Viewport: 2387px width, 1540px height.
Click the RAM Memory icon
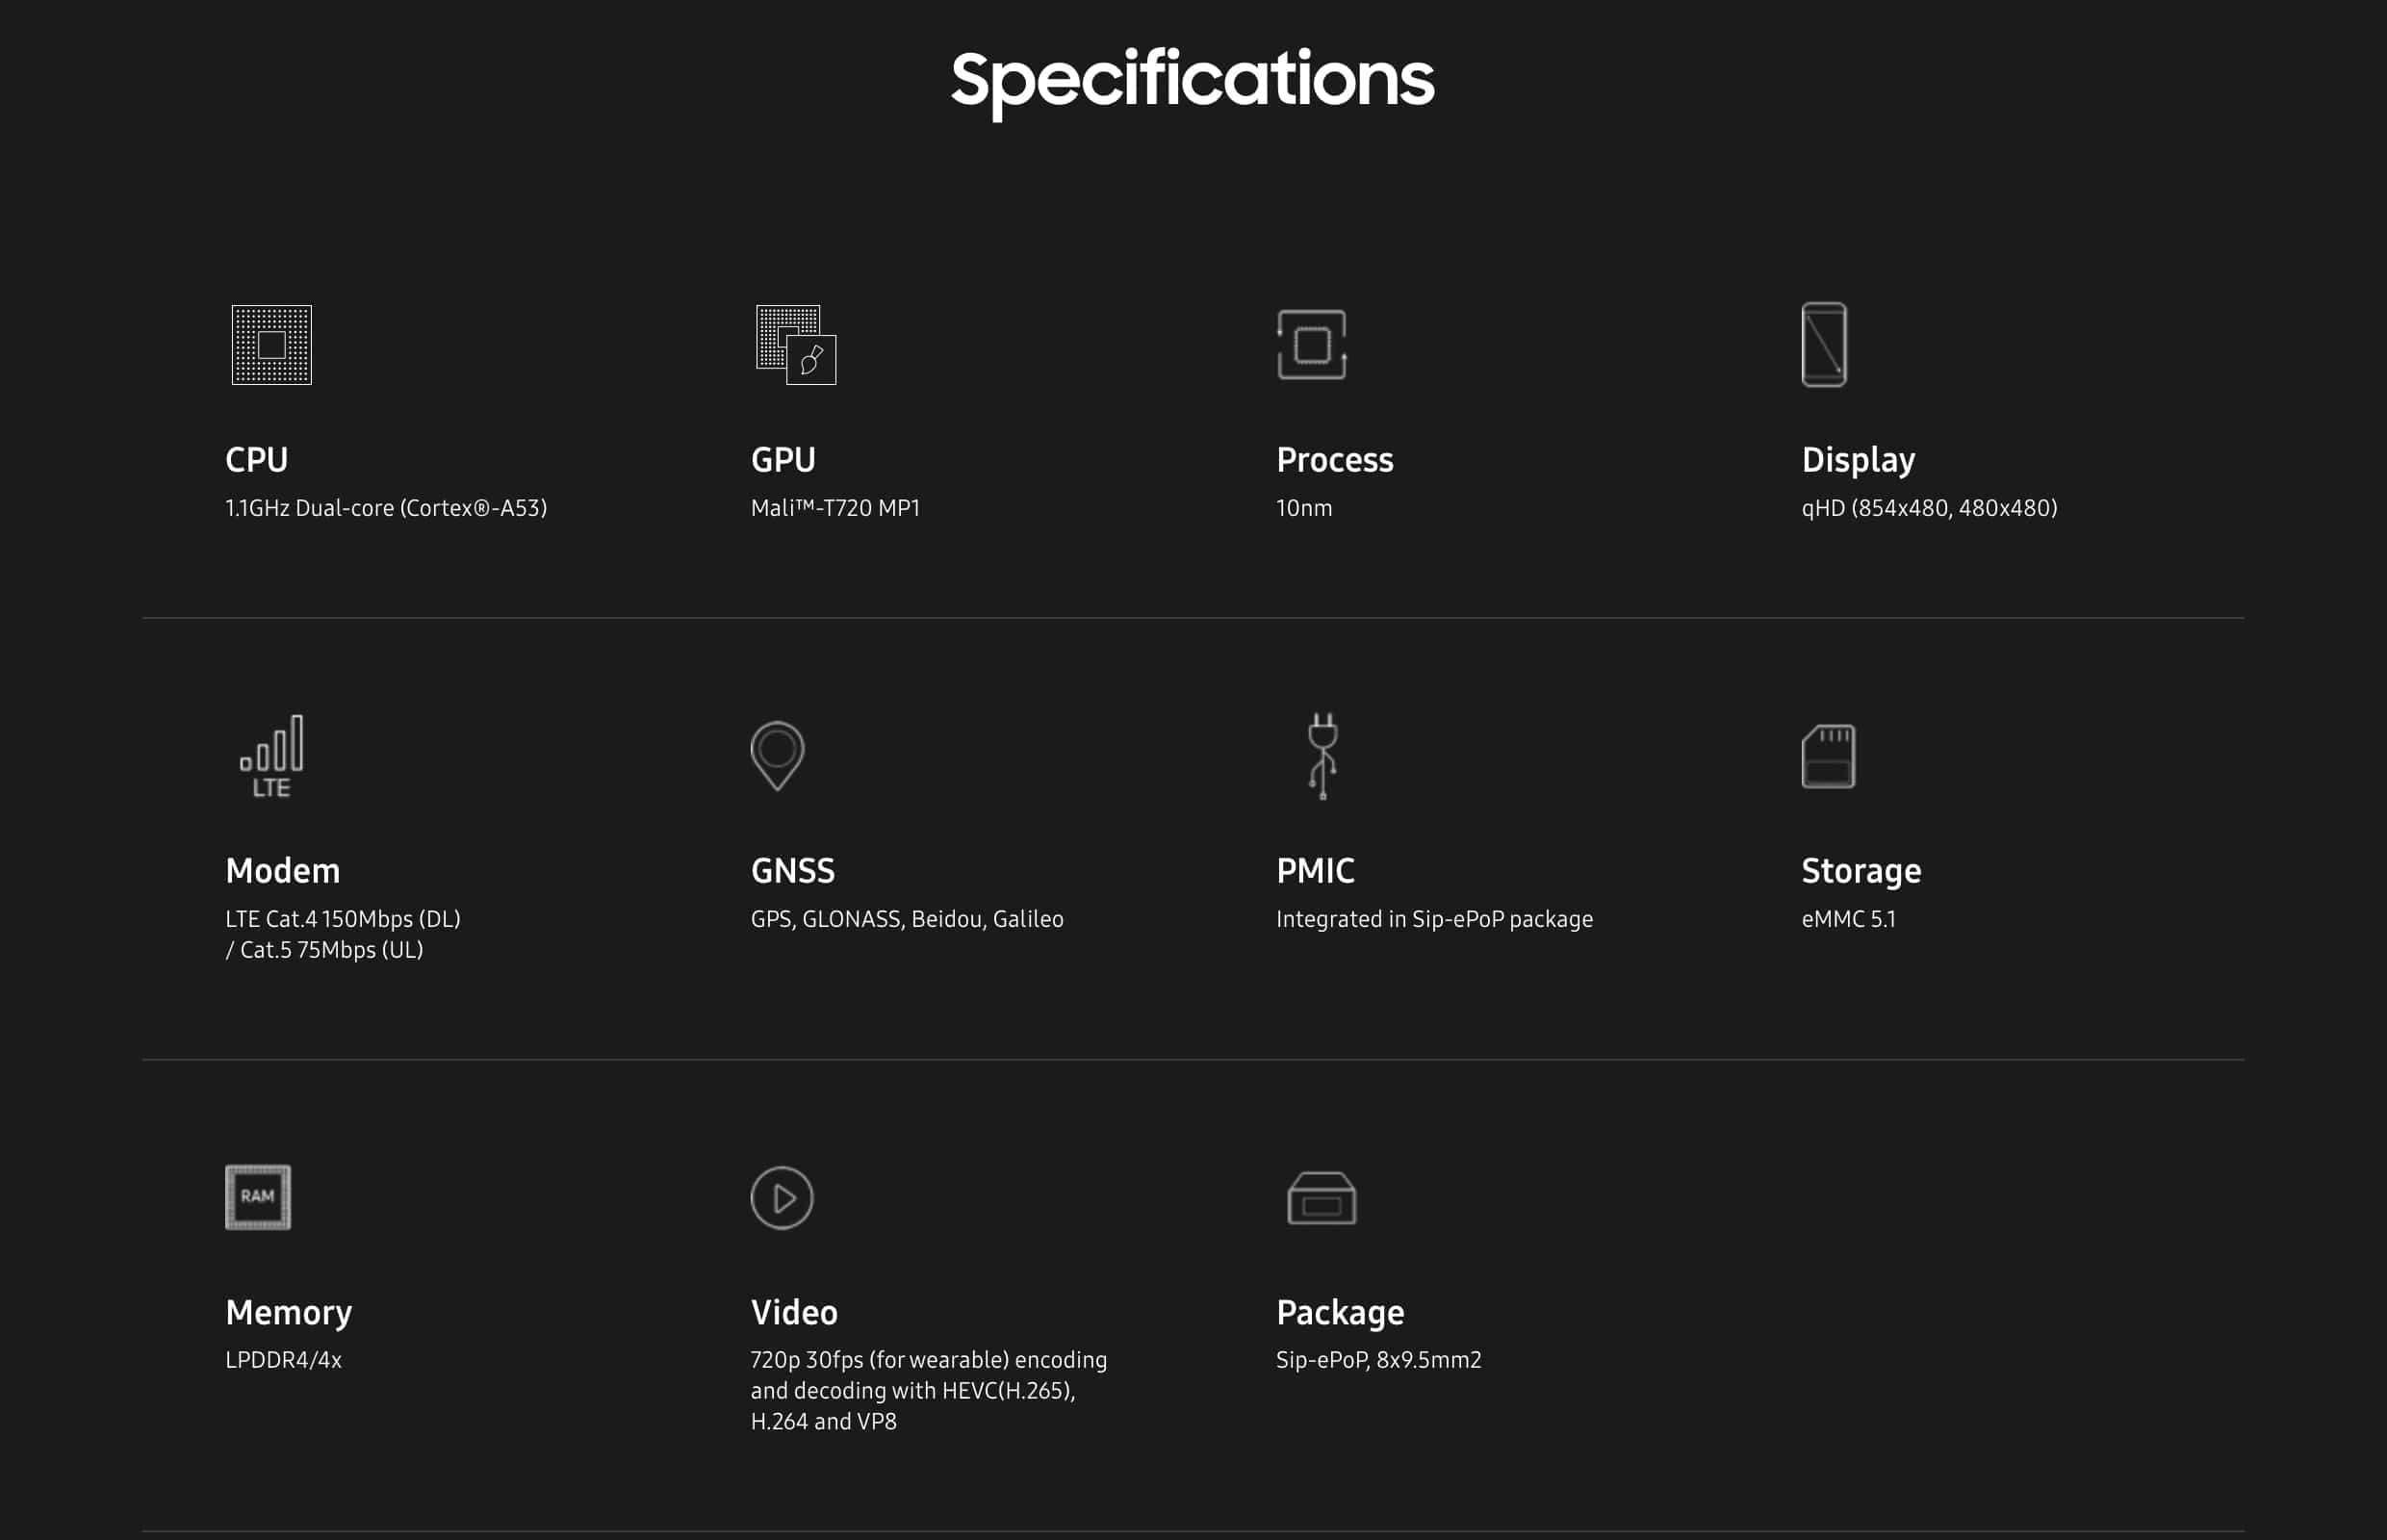click(x=258, y=1197)
